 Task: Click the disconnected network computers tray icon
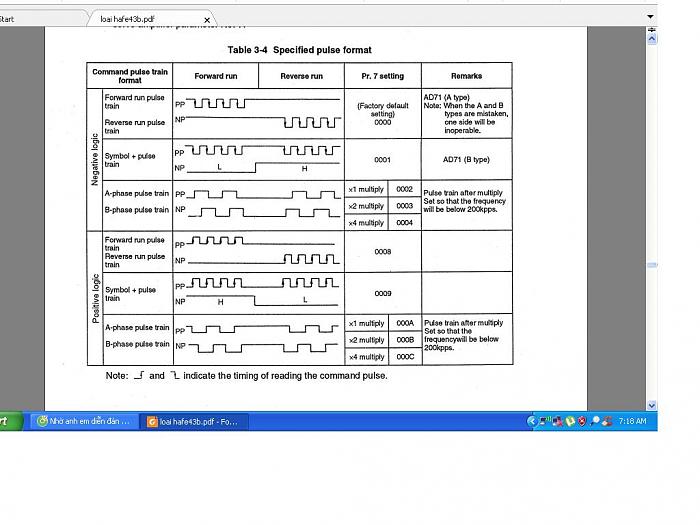pos(557,421)
